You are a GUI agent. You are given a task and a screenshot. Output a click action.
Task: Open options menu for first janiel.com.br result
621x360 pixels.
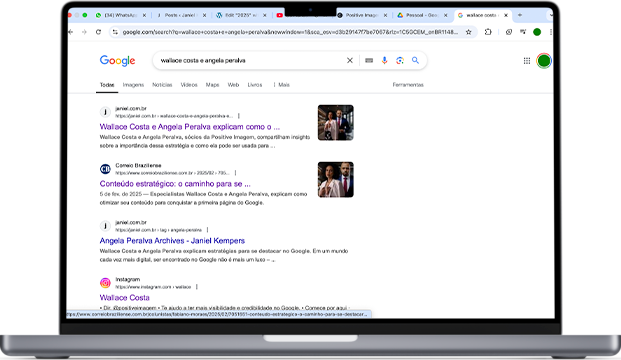[x=239, y=116]
